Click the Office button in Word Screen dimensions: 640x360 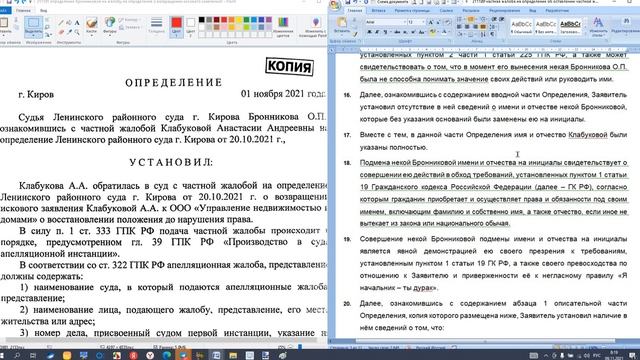pyautogui.click(x=335, y=5)
